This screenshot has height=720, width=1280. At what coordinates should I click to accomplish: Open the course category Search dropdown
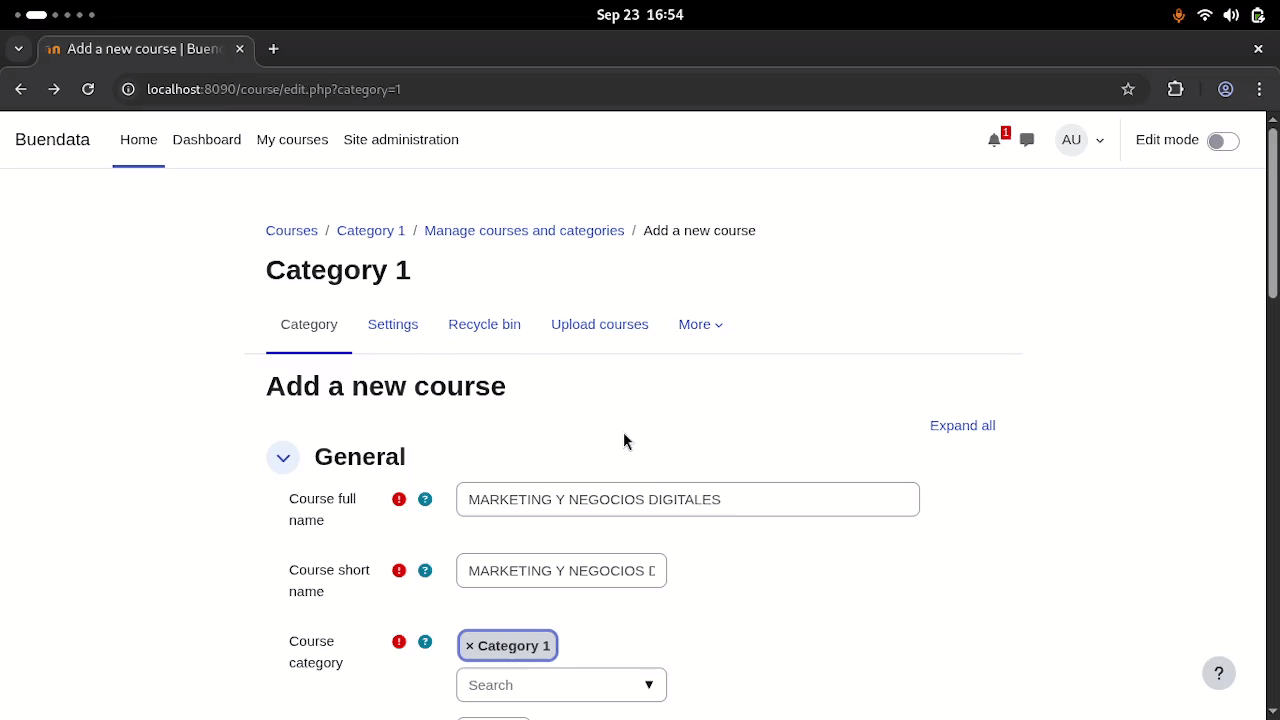coord(561,685)
